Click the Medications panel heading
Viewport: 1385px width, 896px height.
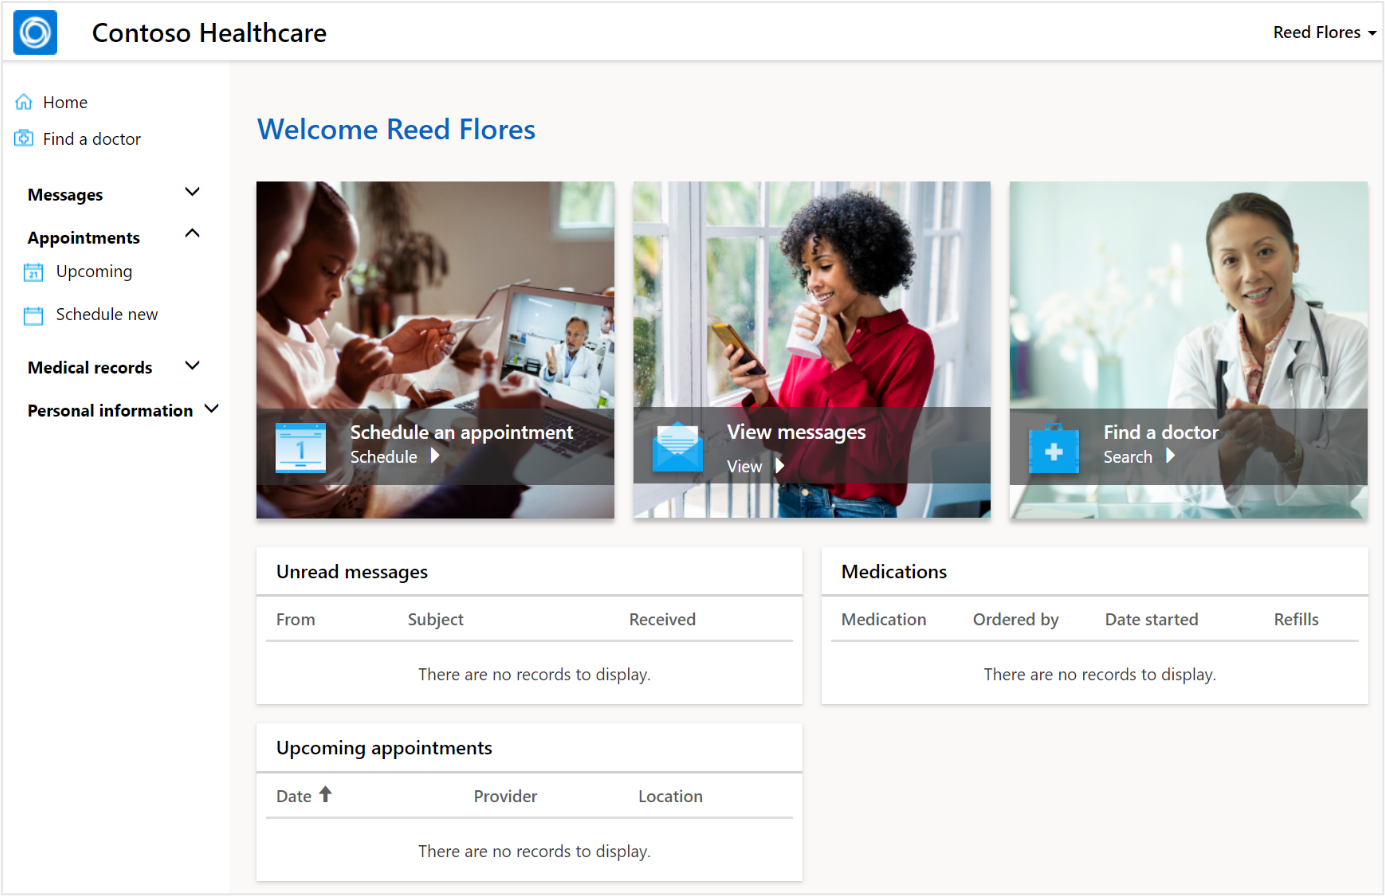pyautogui.click(x=894, y=572)
